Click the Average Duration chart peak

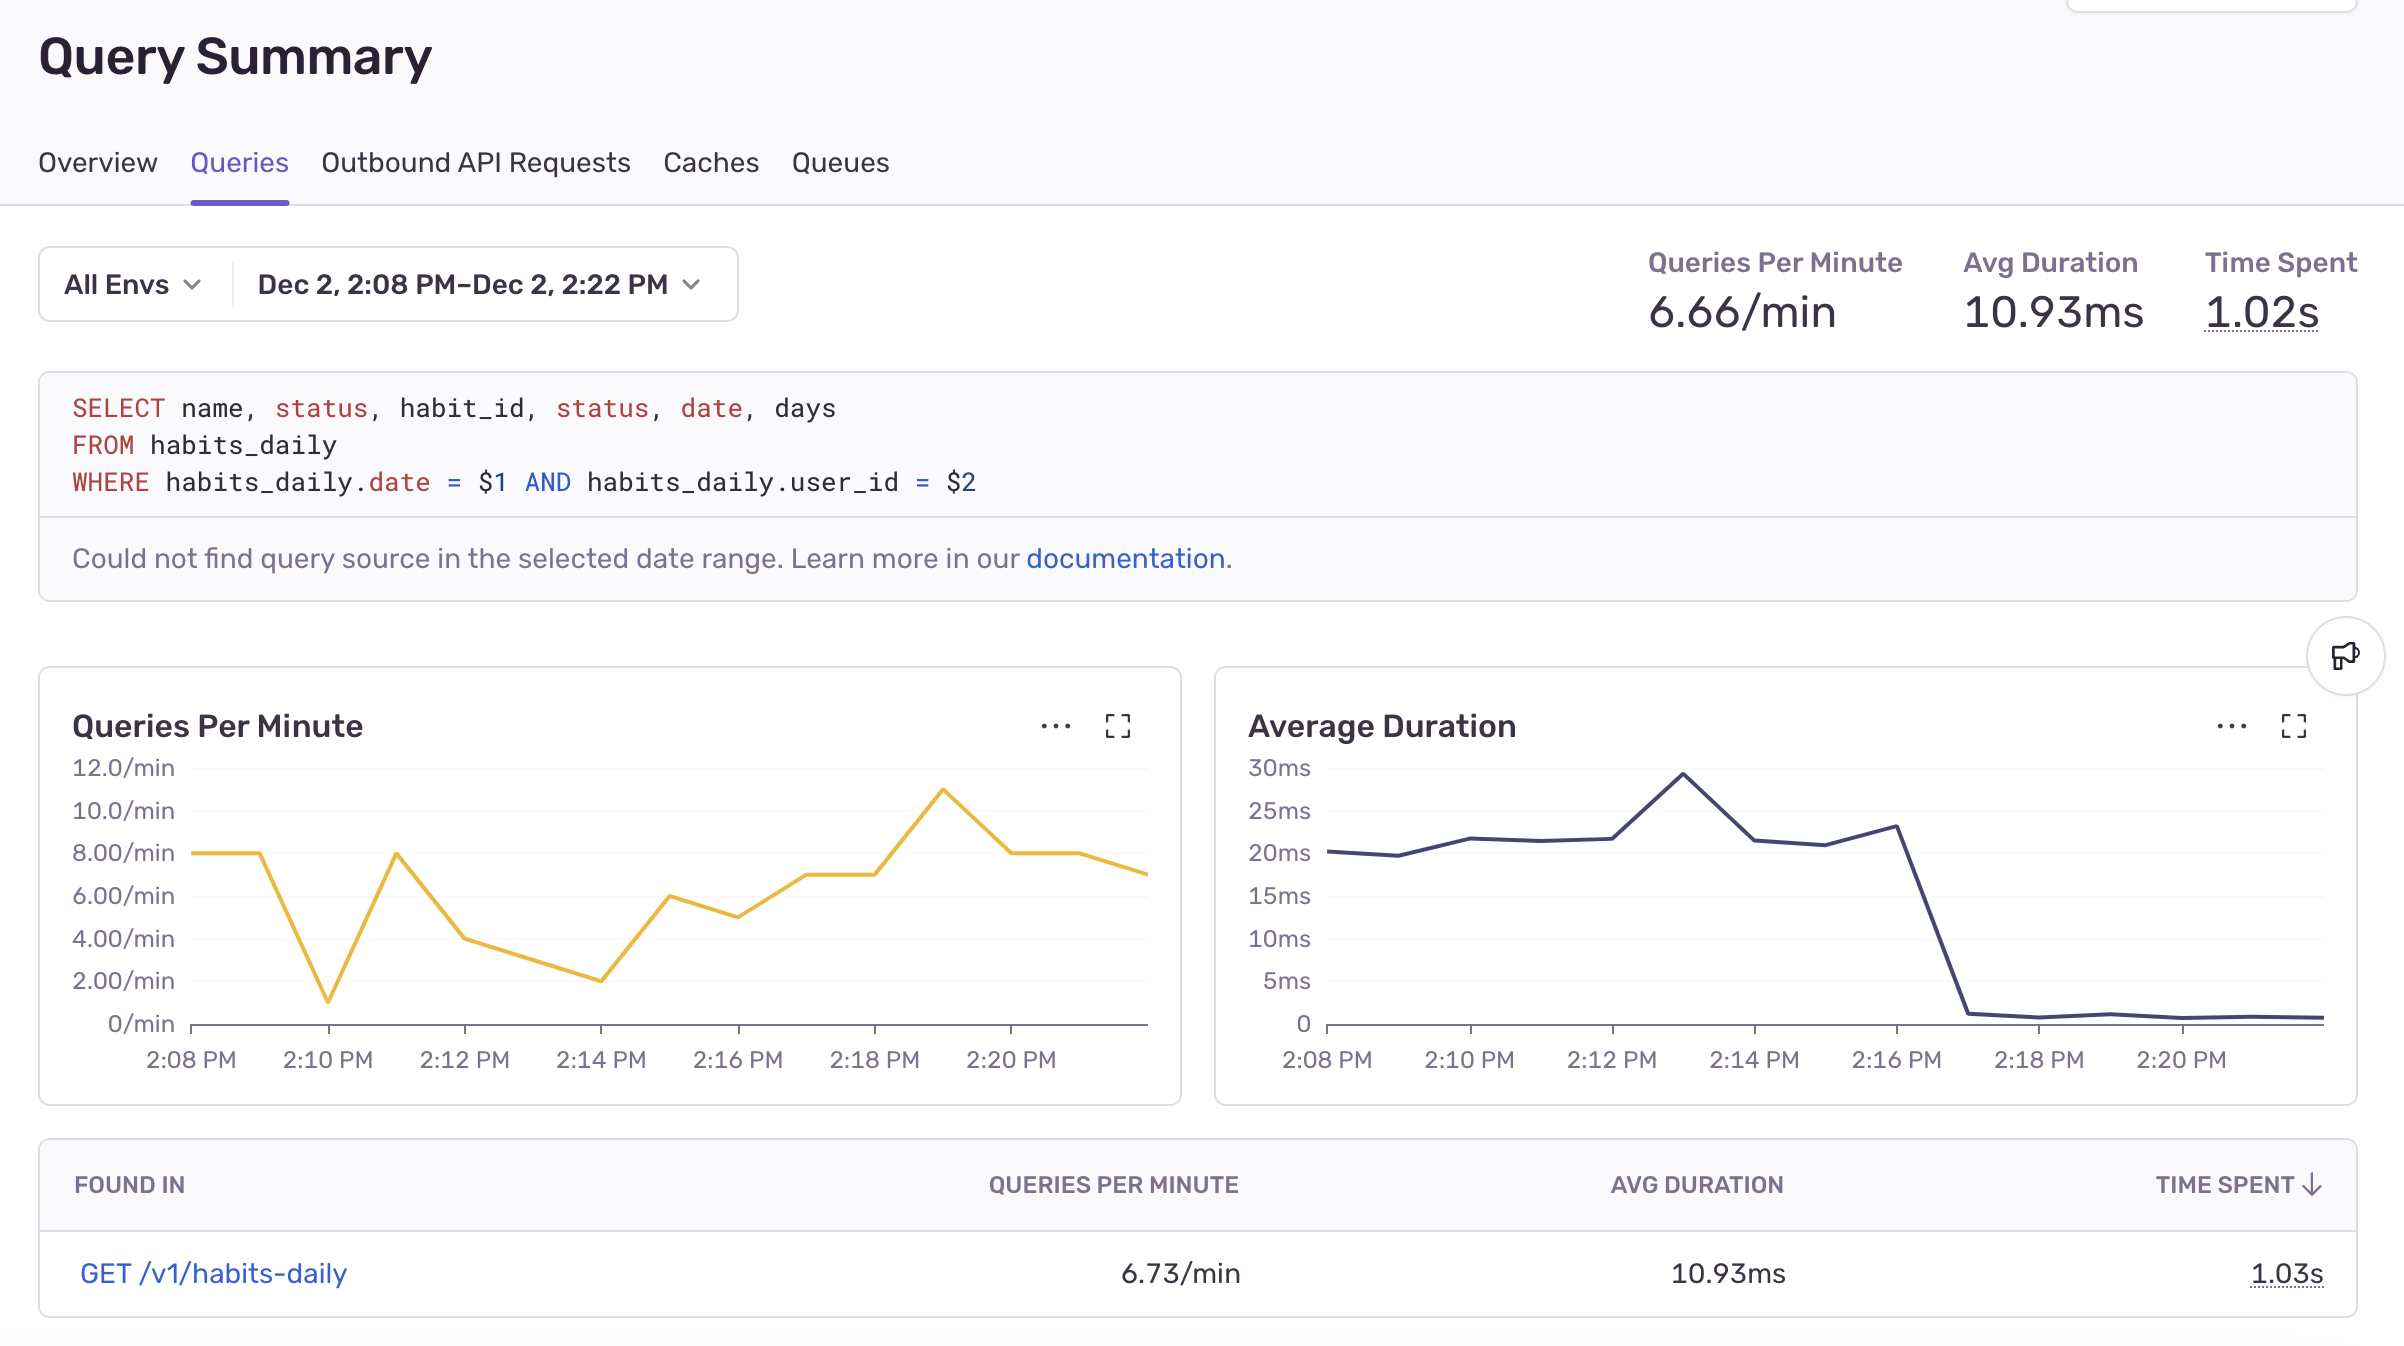[x=1683, y=774]
